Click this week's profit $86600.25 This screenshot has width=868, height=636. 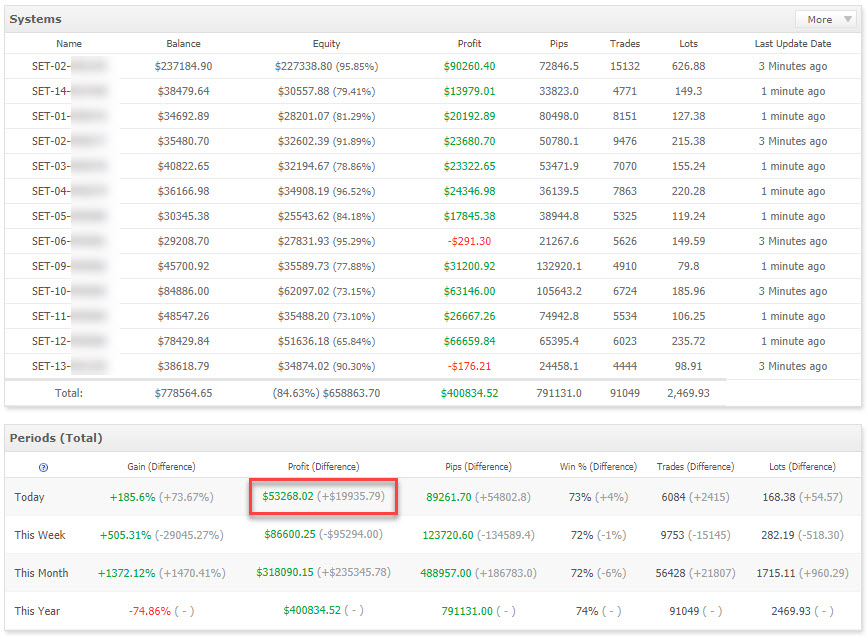point(290,534)
